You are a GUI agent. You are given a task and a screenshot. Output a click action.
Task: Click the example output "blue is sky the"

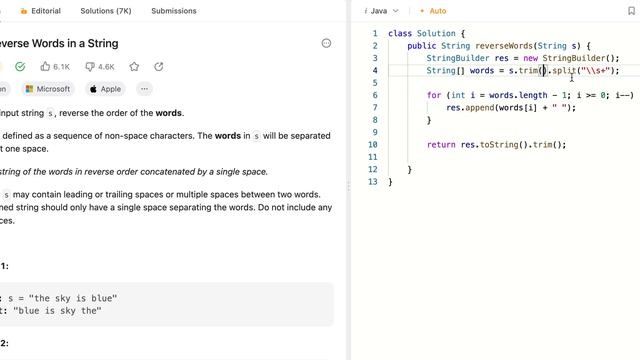(x=57, y=311)
